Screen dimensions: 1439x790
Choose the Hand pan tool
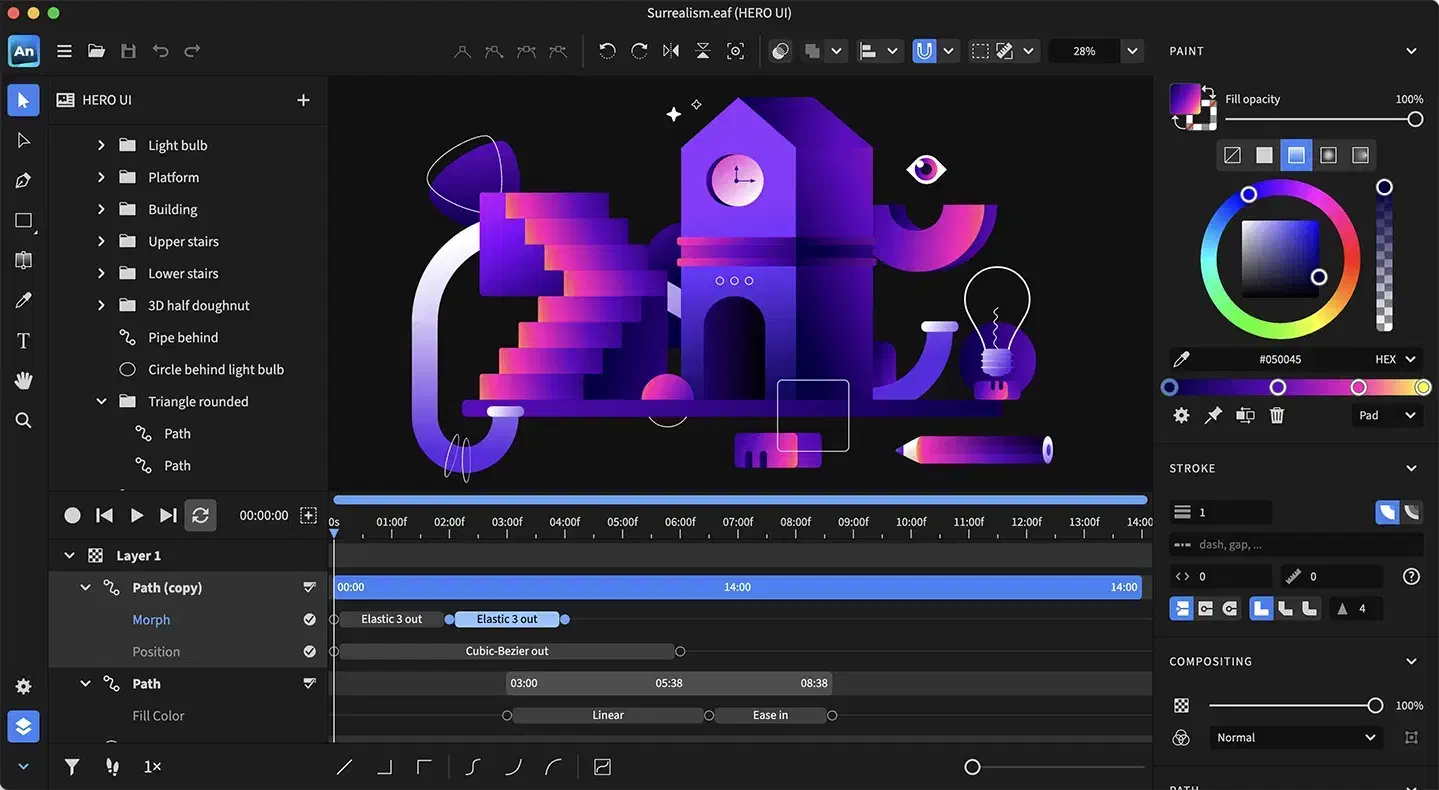(23, 381)
